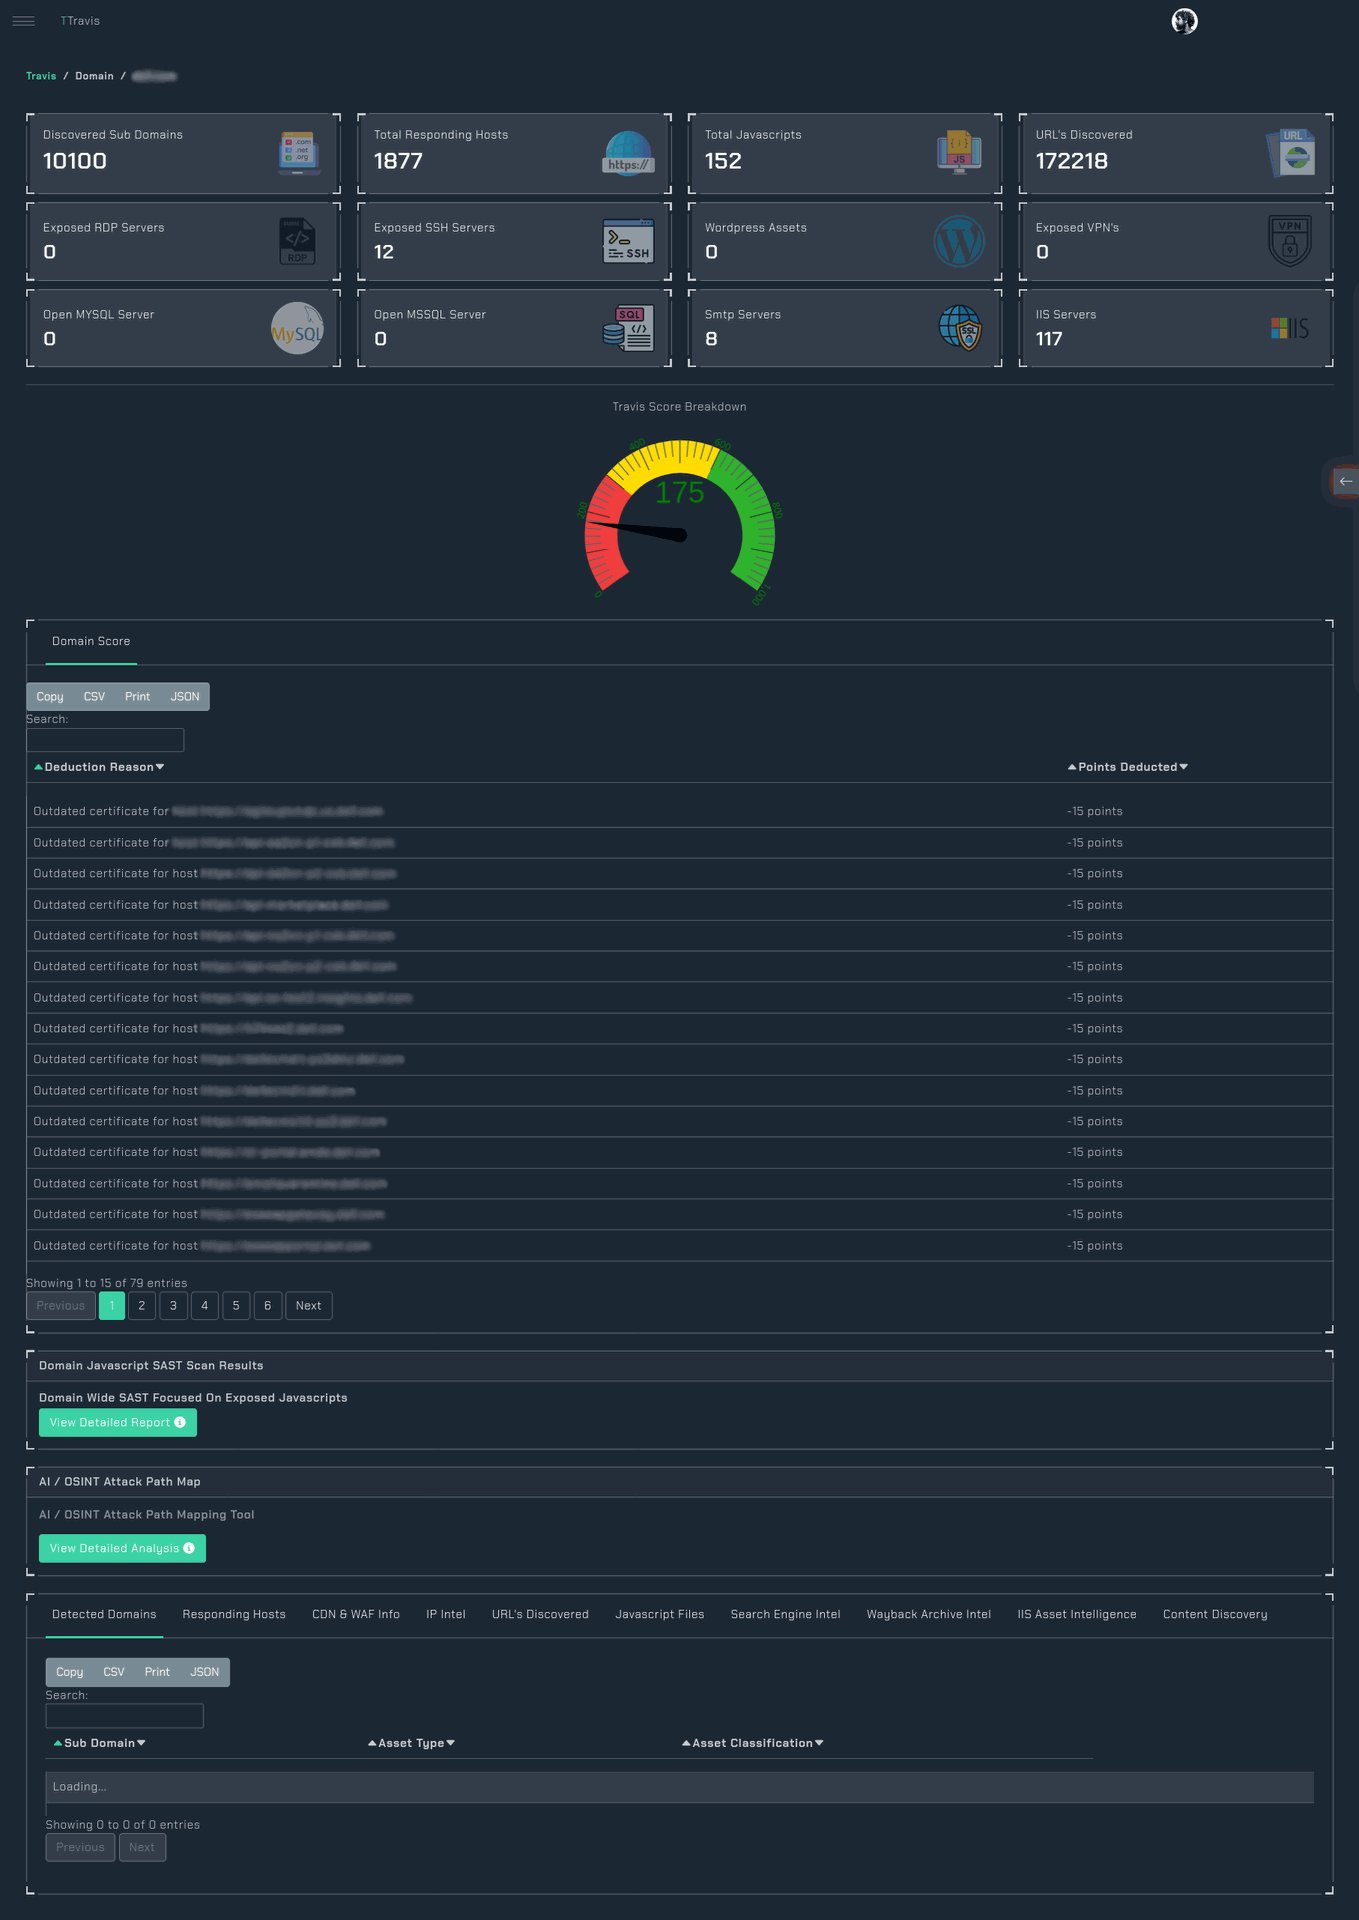
Task: Go to page 3 of deductions
Action: point(173,1305)
